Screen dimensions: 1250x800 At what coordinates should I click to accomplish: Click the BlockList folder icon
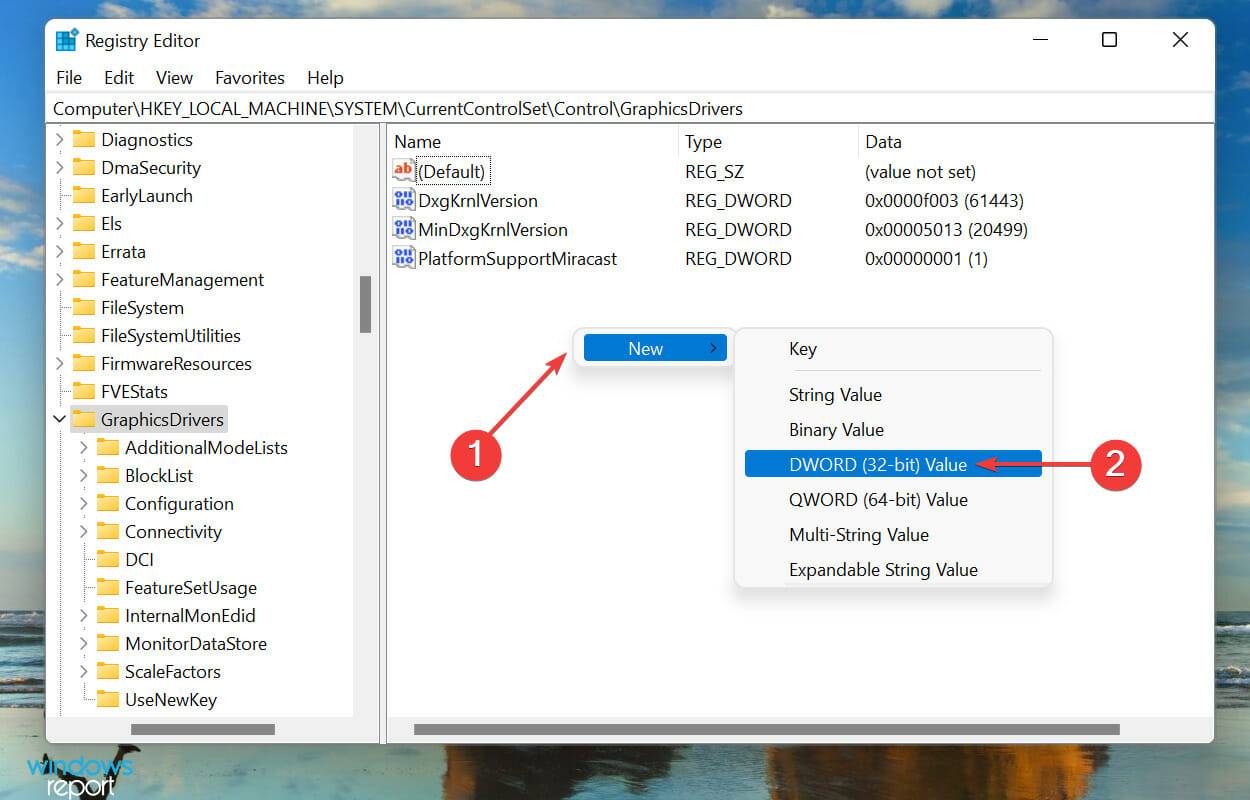click(109, 475)
